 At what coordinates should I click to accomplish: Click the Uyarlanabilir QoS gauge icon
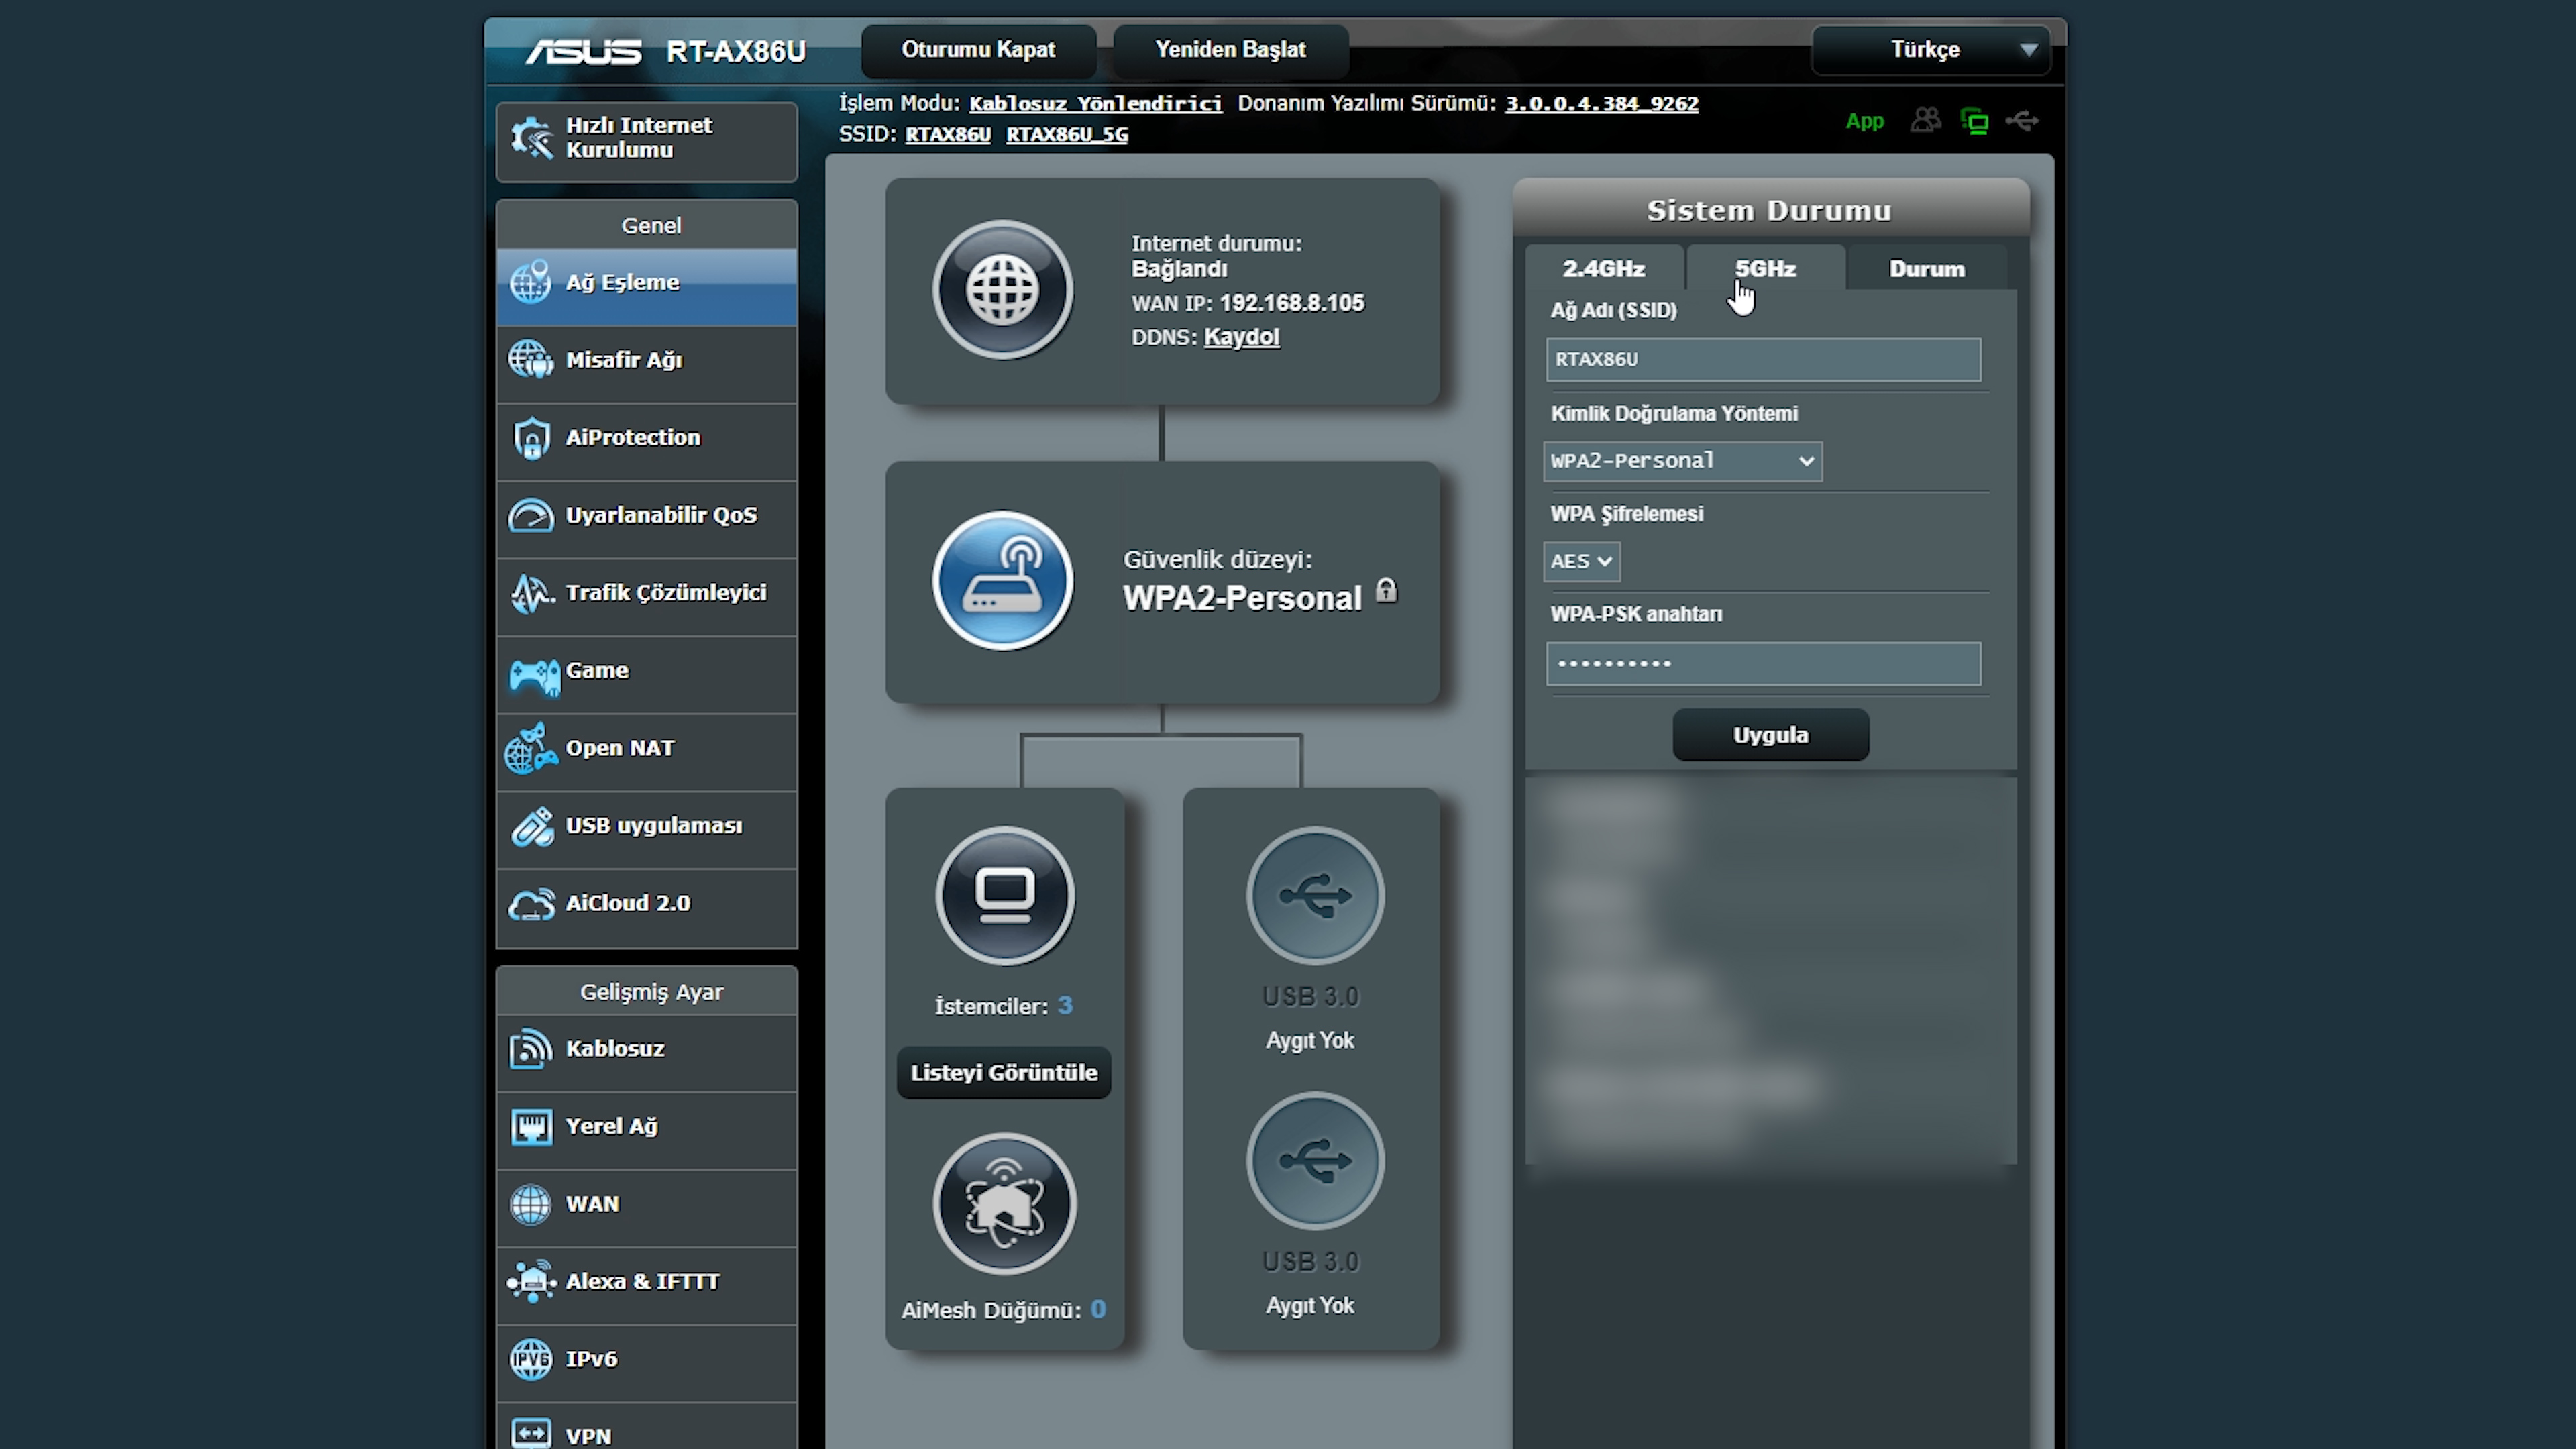531,516
